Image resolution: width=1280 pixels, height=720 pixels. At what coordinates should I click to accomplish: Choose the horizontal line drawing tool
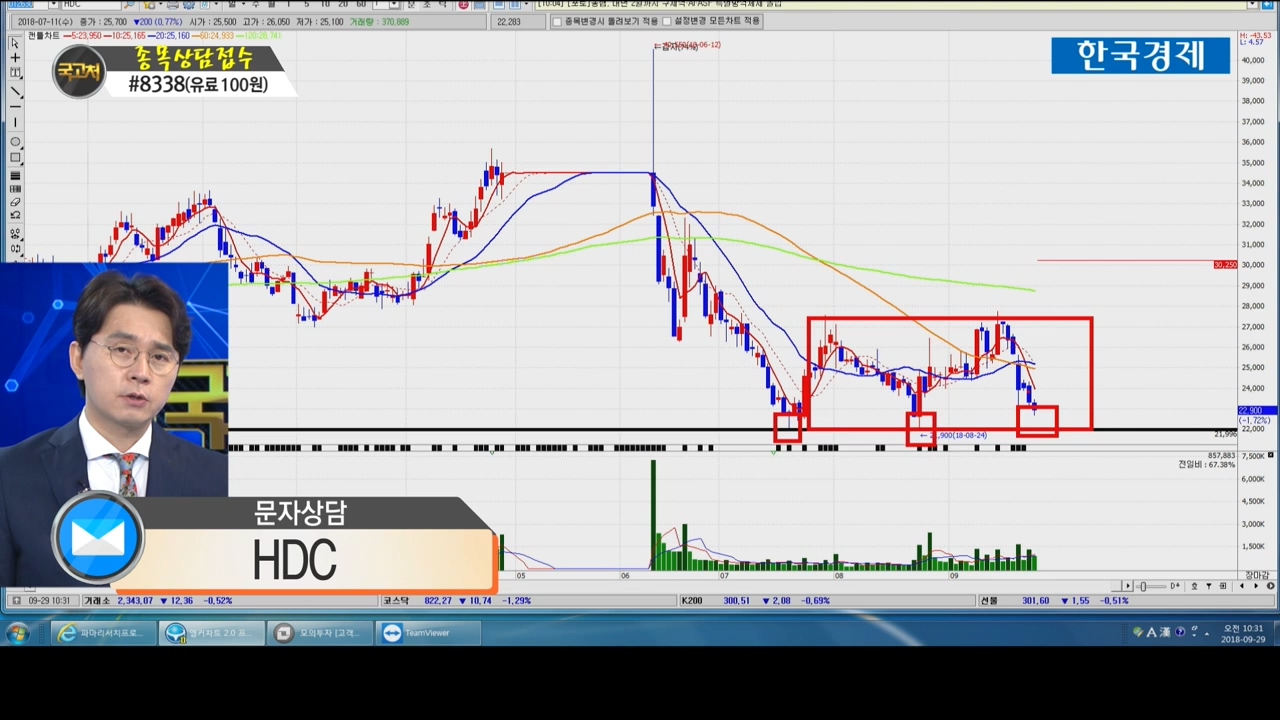[x=15, y=107]
